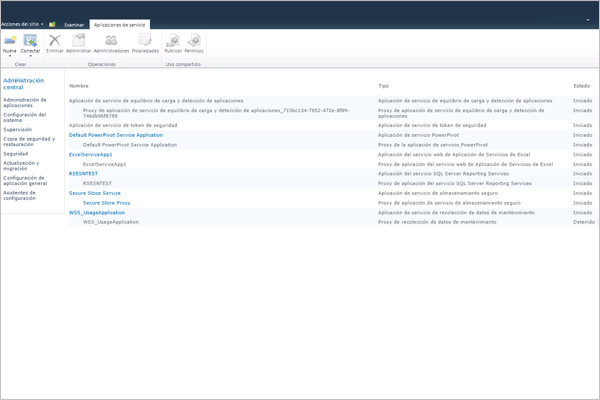The width and height of the screenshot is (600, 400).
Task: Click the Eliminar X icon
Action: pyautogui.click(x=55, y=40)
